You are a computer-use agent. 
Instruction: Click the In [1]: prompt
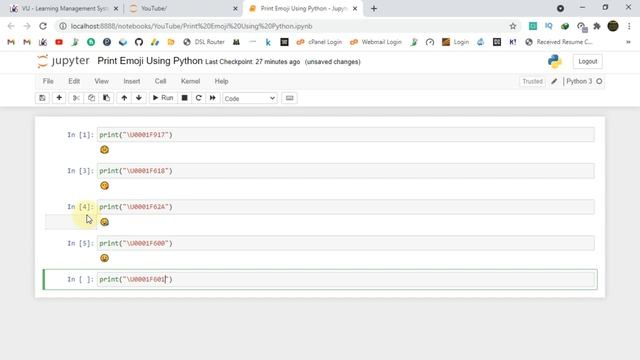tap(80, 135)
